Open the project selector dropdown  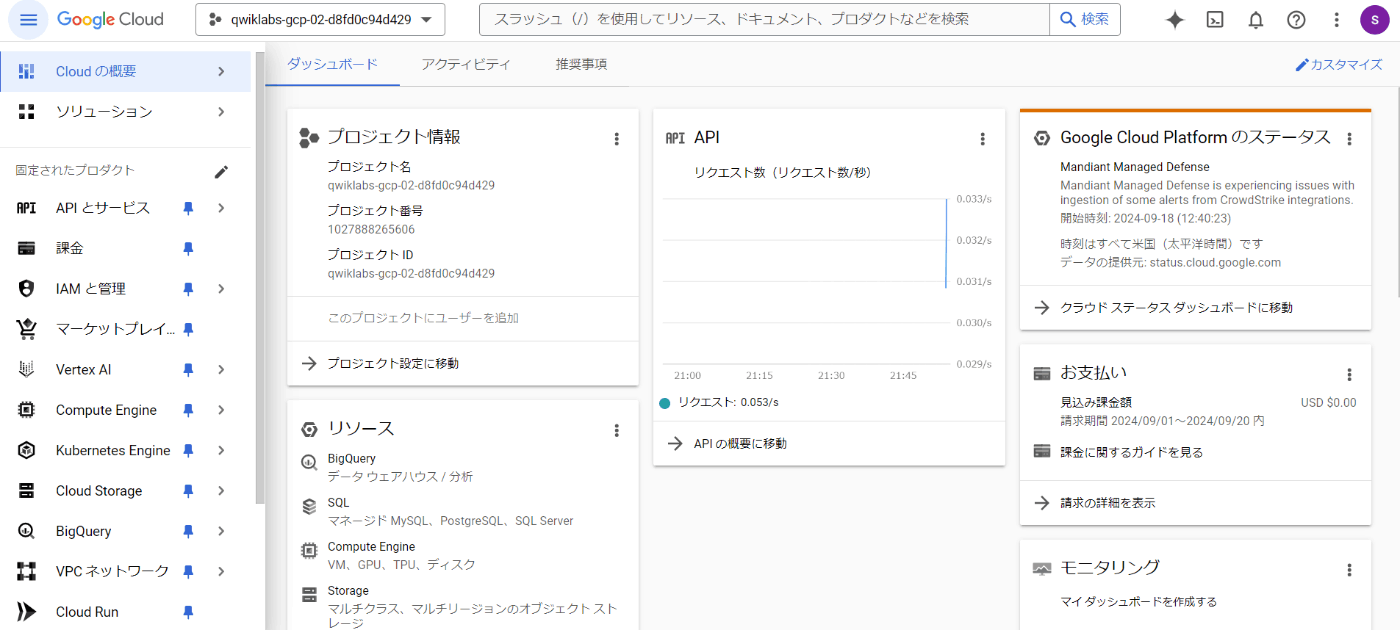click(320, 19)
